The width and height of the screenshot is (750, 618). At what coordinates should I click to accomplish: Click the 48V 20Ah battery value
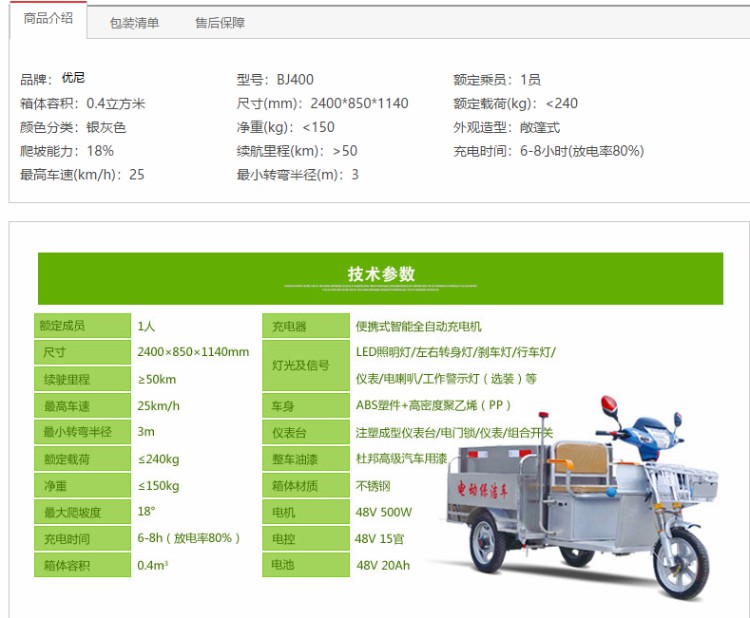click(384, 565)
